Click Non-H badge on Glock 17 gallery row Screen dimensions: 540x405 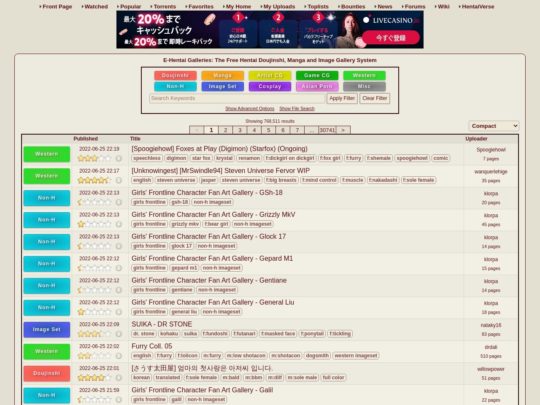click(x=46, y=242)
